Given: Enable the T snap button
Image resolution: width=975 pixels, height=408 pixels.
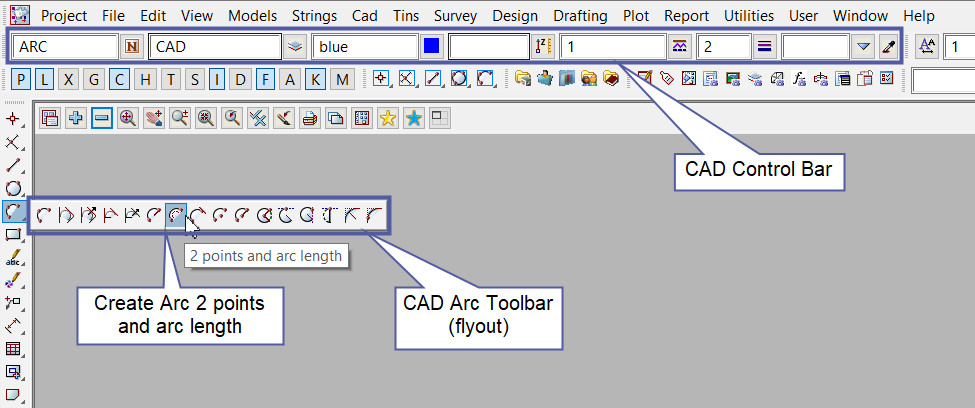Looking at the screenshot, I should pos(170,80).
